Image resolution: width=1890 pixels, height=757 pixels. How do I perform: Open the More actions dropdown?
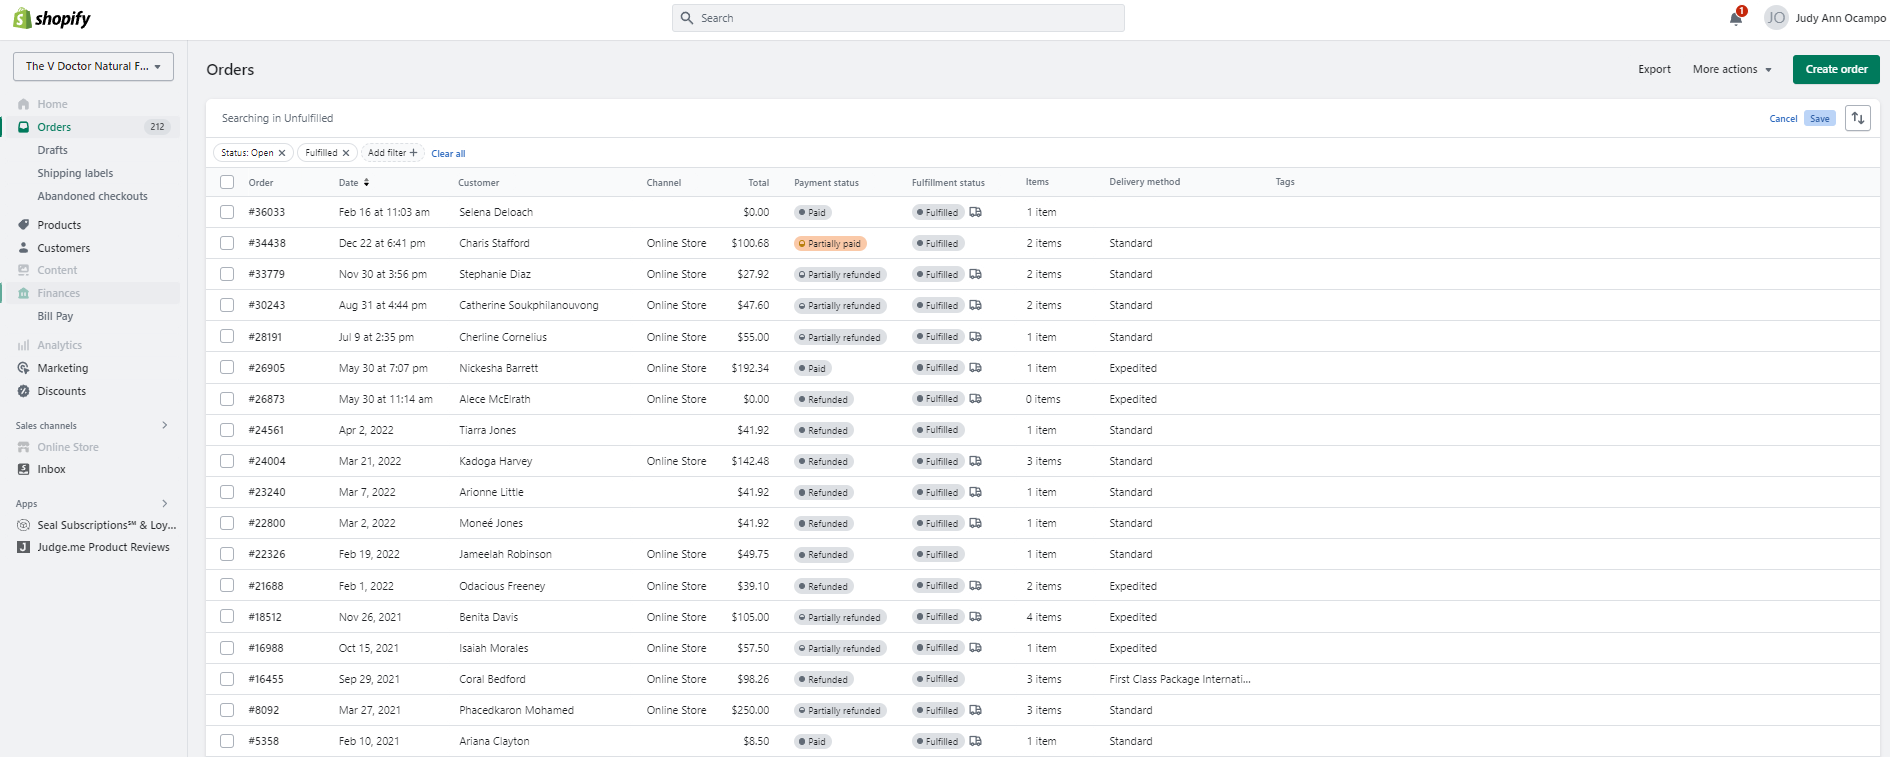pos(1732,69)
